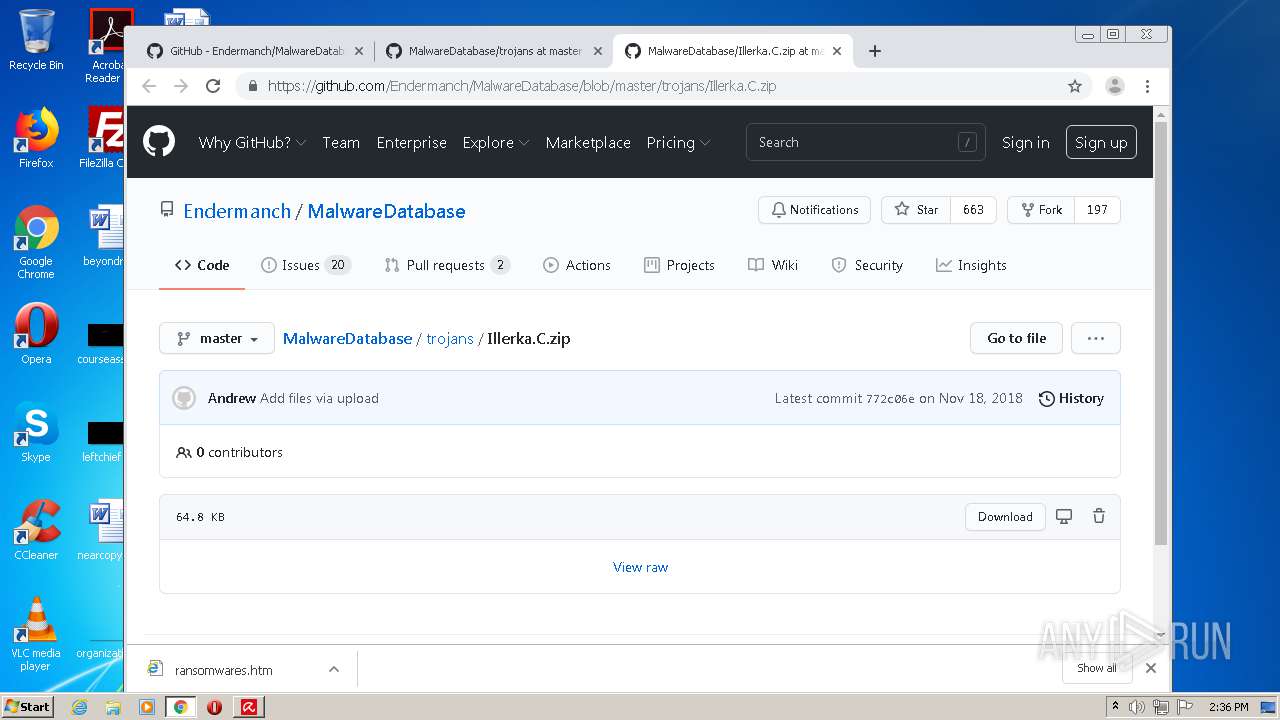Screen dimensions: 1280x720
Task: Open commit 772c06e link
Action: pyautogui.click(x=890, y=398)
